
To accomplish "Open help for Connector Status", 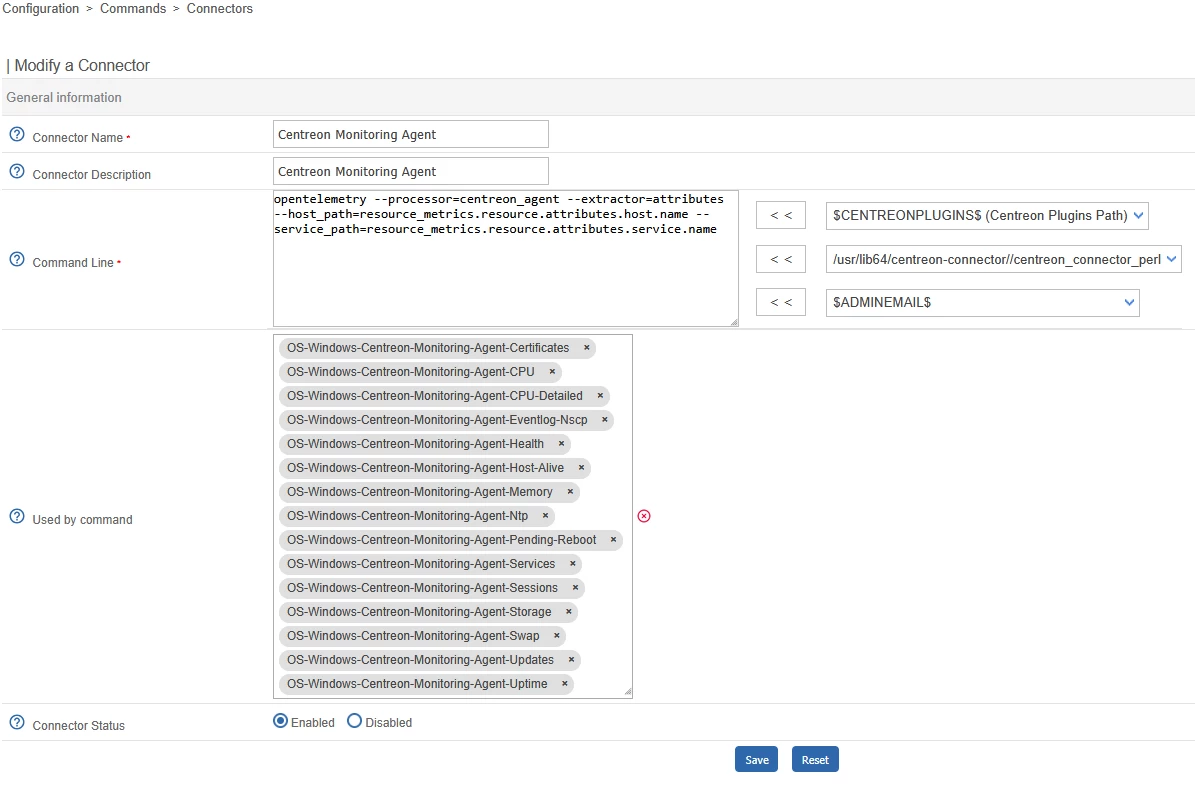I will tap(17, 723).
